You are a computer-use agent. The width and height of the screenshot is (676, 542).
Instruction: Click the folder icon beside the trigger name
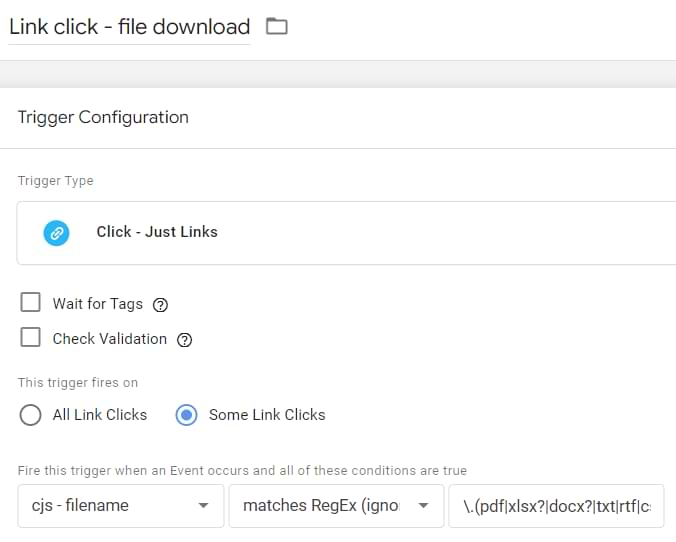point(276,27)
